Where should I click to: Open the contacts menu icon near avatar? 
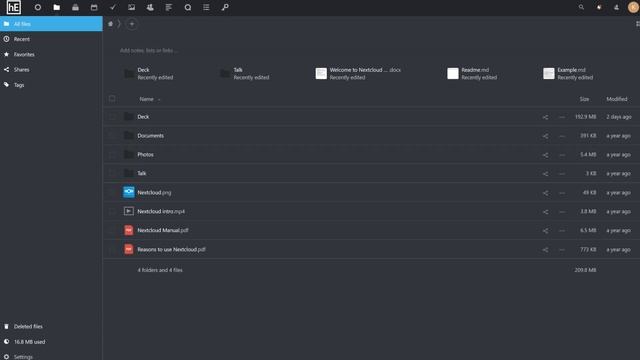click(x=616, y=7)
